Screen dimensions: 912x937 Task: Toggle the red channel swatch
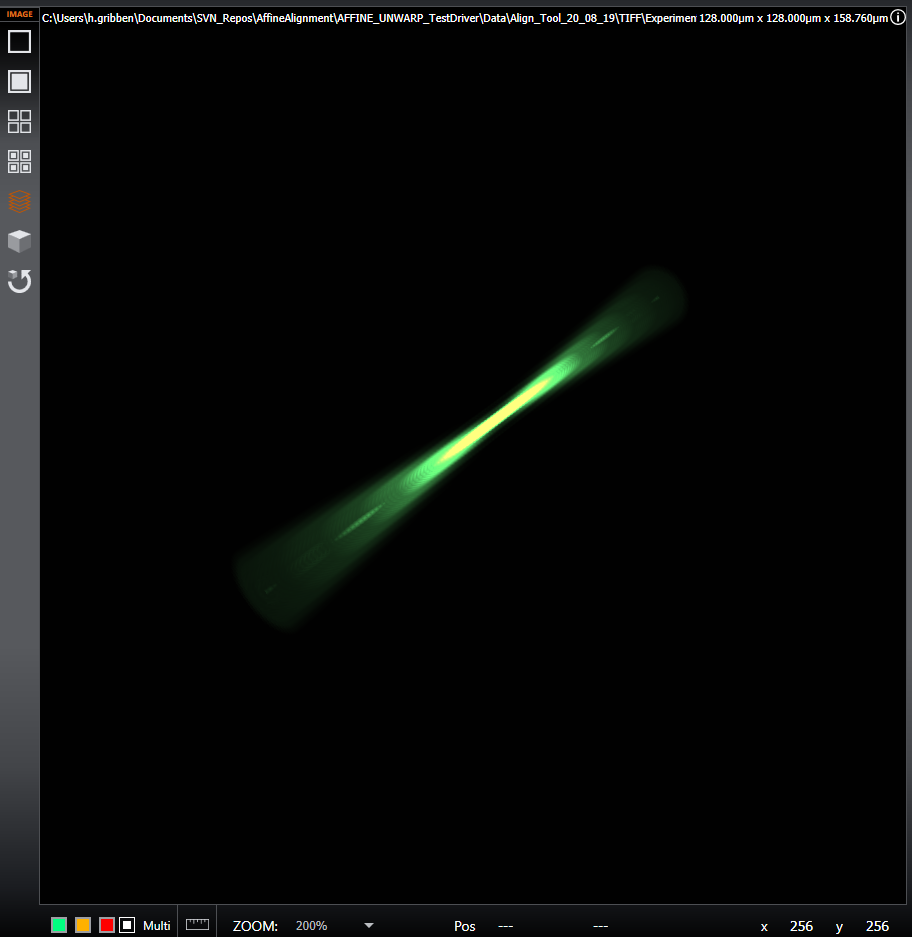click(x=107, y=926)
